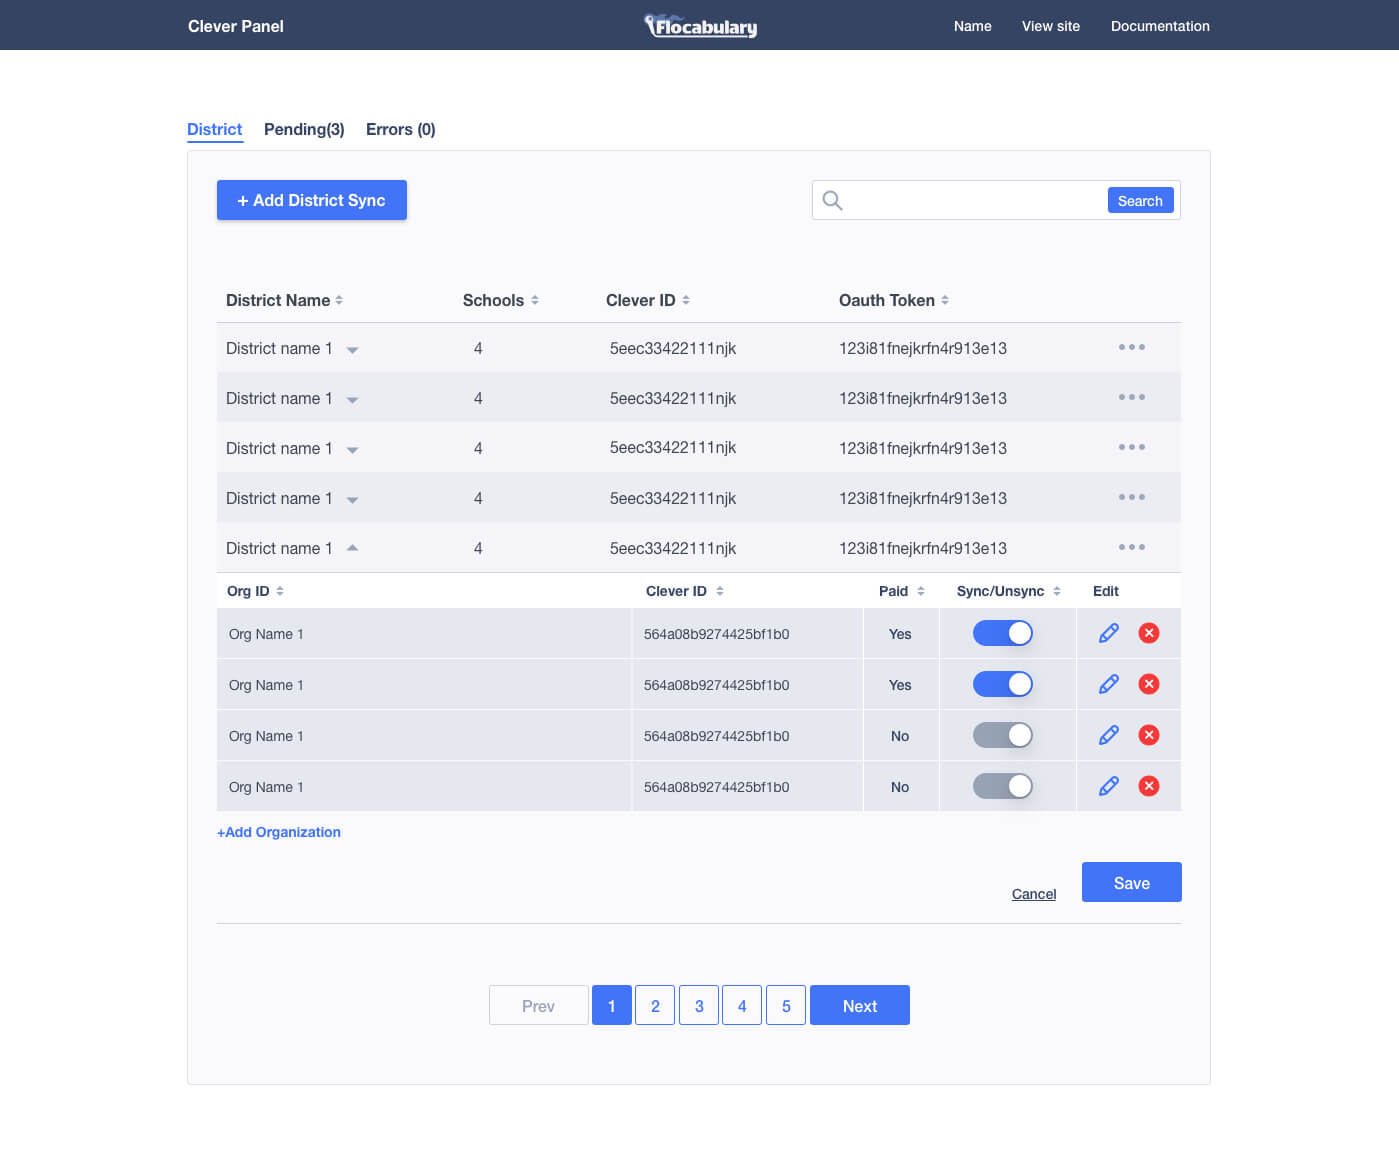The height and width of the screenshot is (1150, 1399).
Task: Delete the second Org Name 1 row
Action: coord(1149,684)
